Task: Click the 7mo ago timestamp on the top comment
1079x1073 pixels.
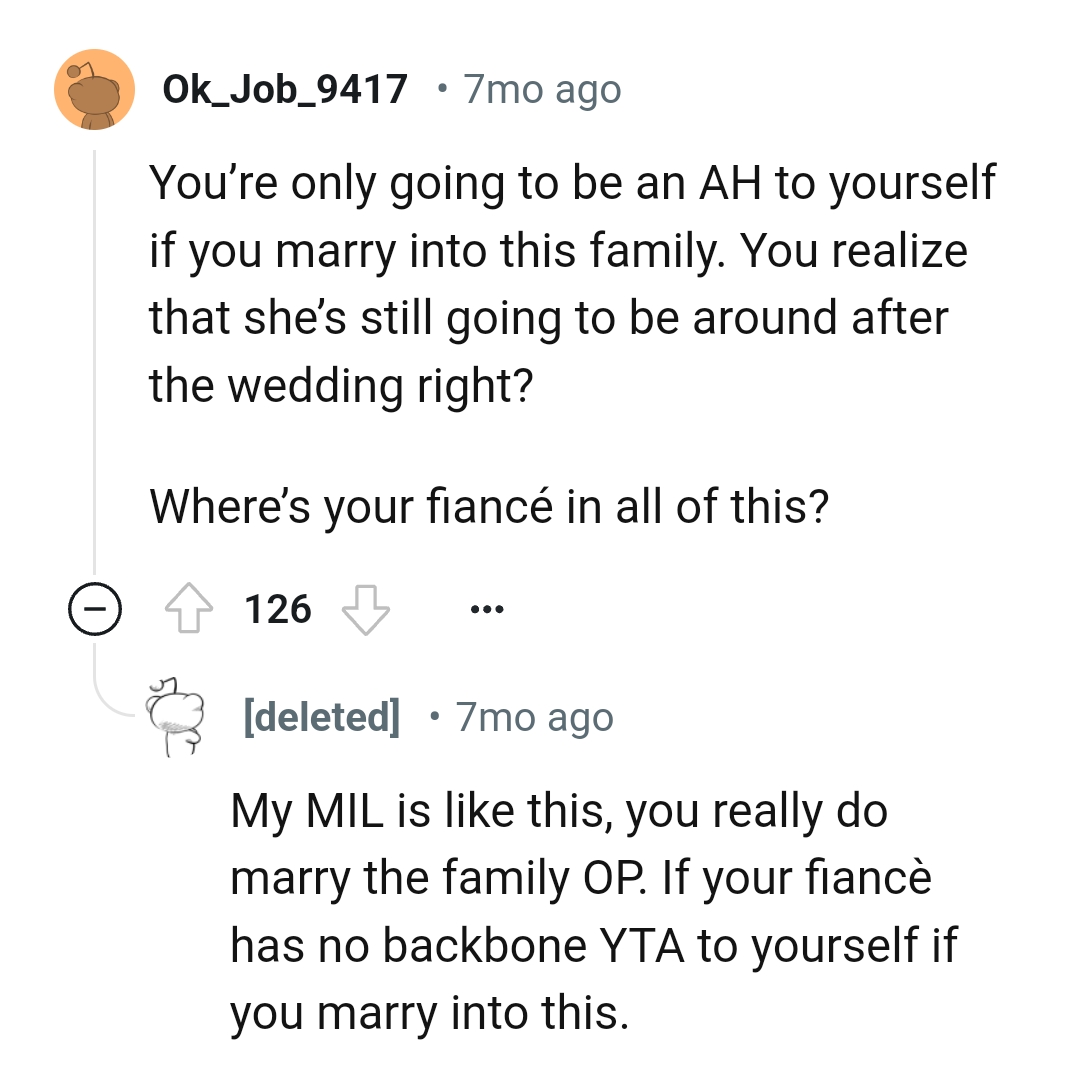Action: tap(541, 88)
